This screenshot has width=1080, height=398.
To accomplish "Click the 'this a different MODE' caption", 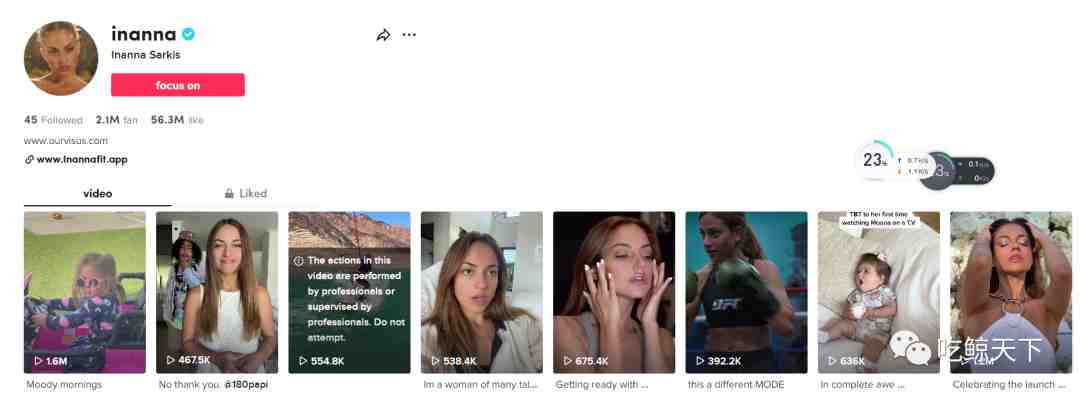I will (x=736, y=385).
